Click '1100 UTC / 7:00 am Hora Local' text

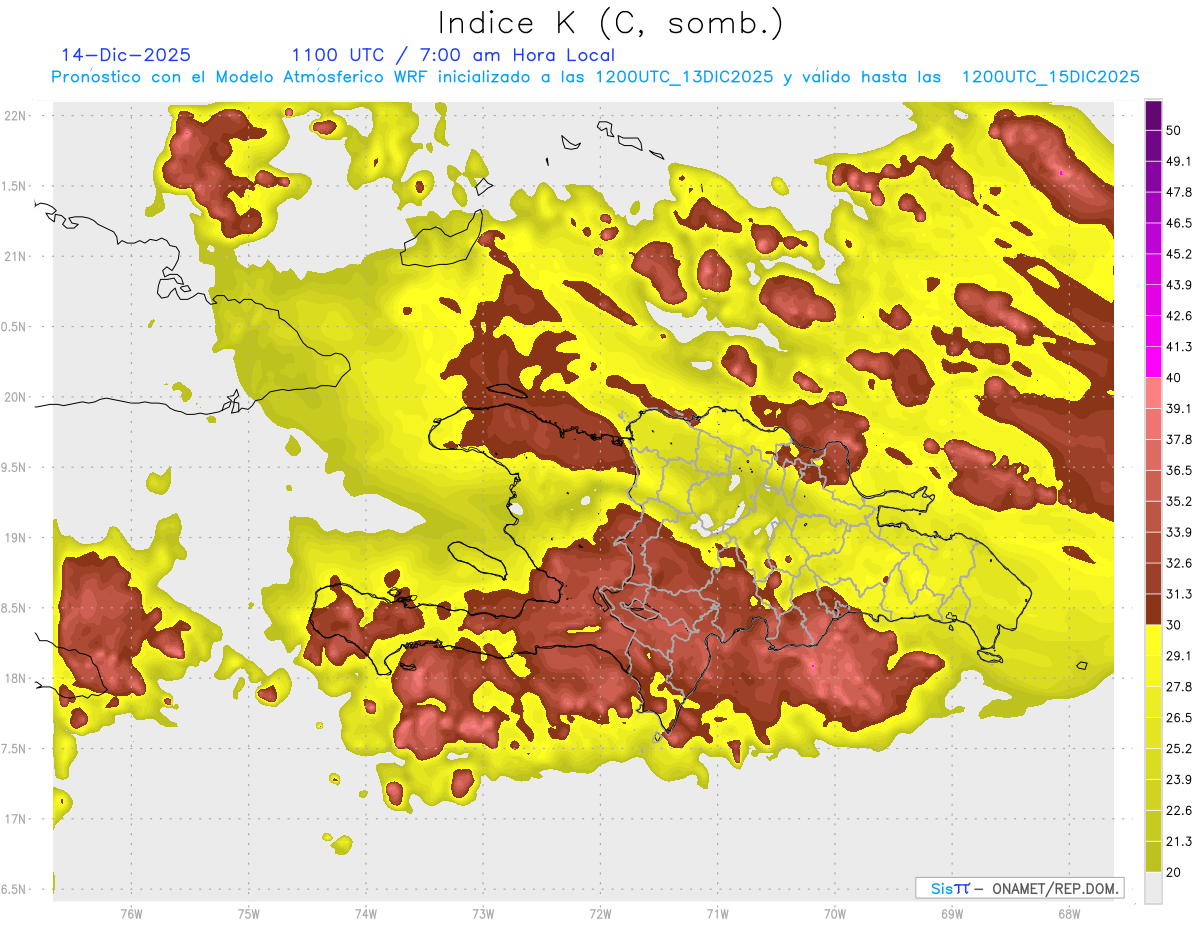(x=453, y=55)
